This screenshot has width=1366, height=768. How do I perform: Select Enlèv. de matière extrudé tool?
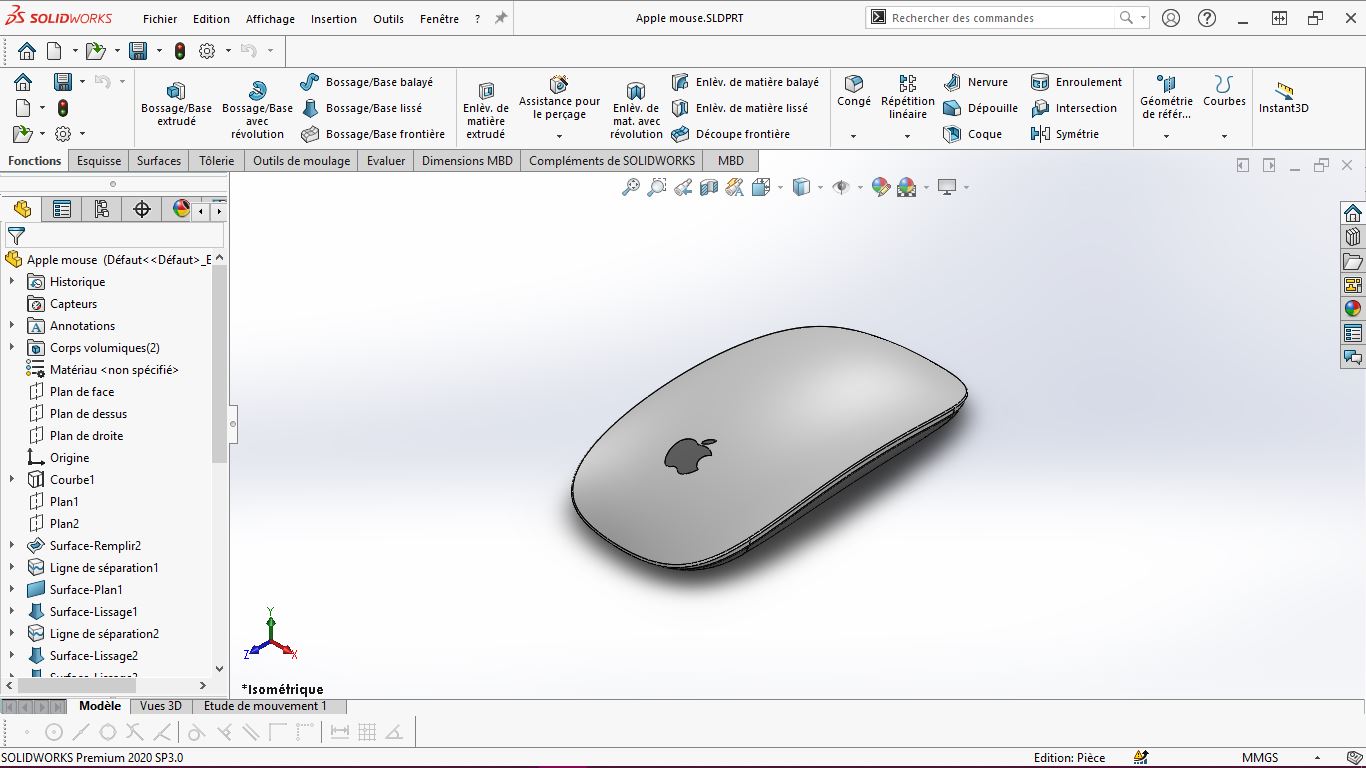tap(486, 110)
